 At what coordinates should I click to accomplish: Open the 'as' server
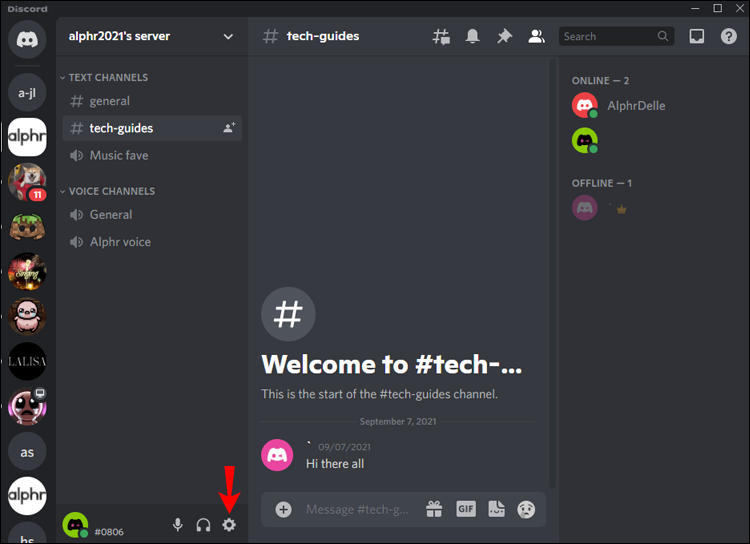coord(27,452)
